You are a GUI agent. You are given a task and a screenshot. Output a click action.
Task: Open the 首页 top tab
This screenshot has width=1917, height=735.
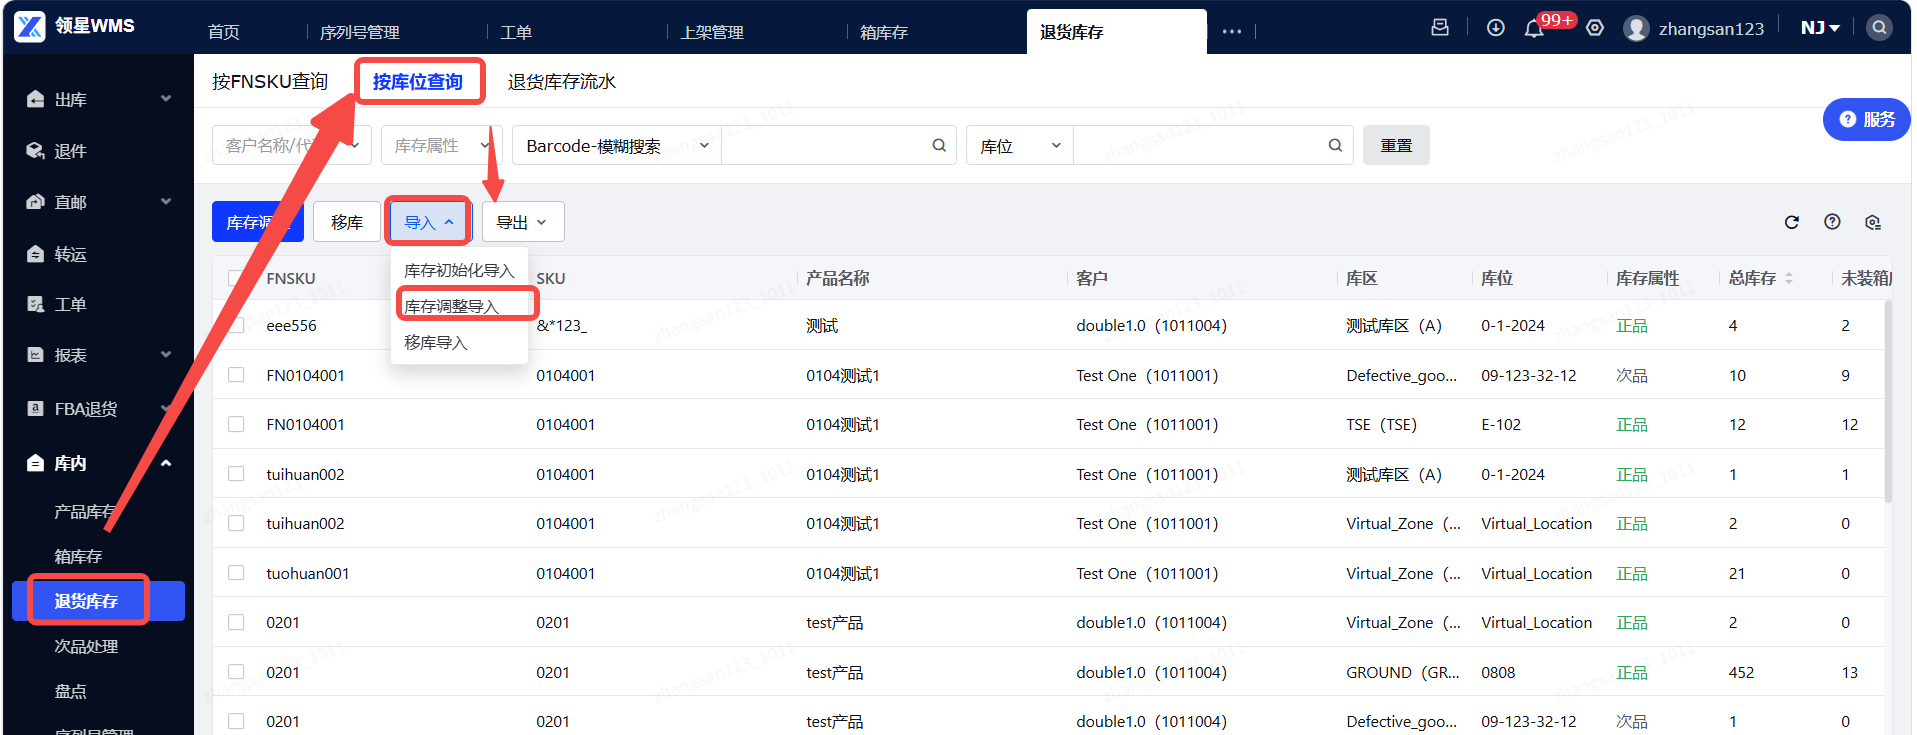pyautogui.click(x=224, y=32)
